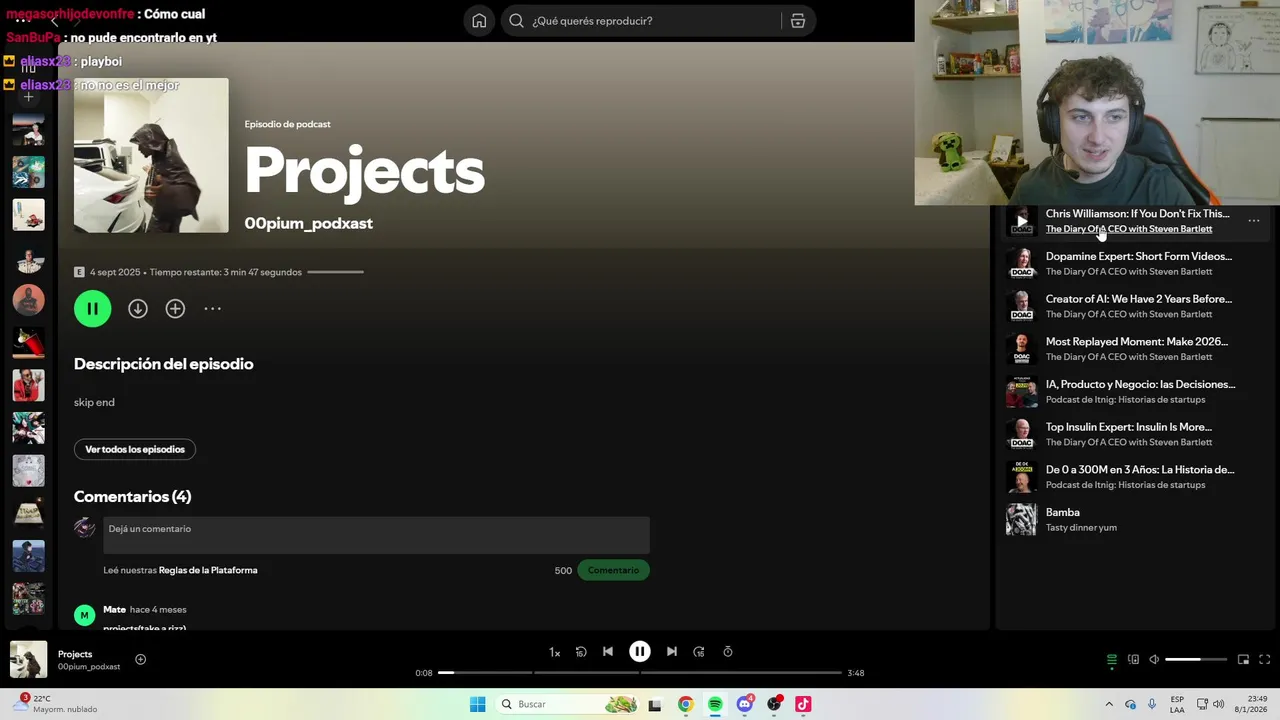The image size is (1280, 720).
Task: Click taskbar Buscar search box
Action: click(566, 705)
